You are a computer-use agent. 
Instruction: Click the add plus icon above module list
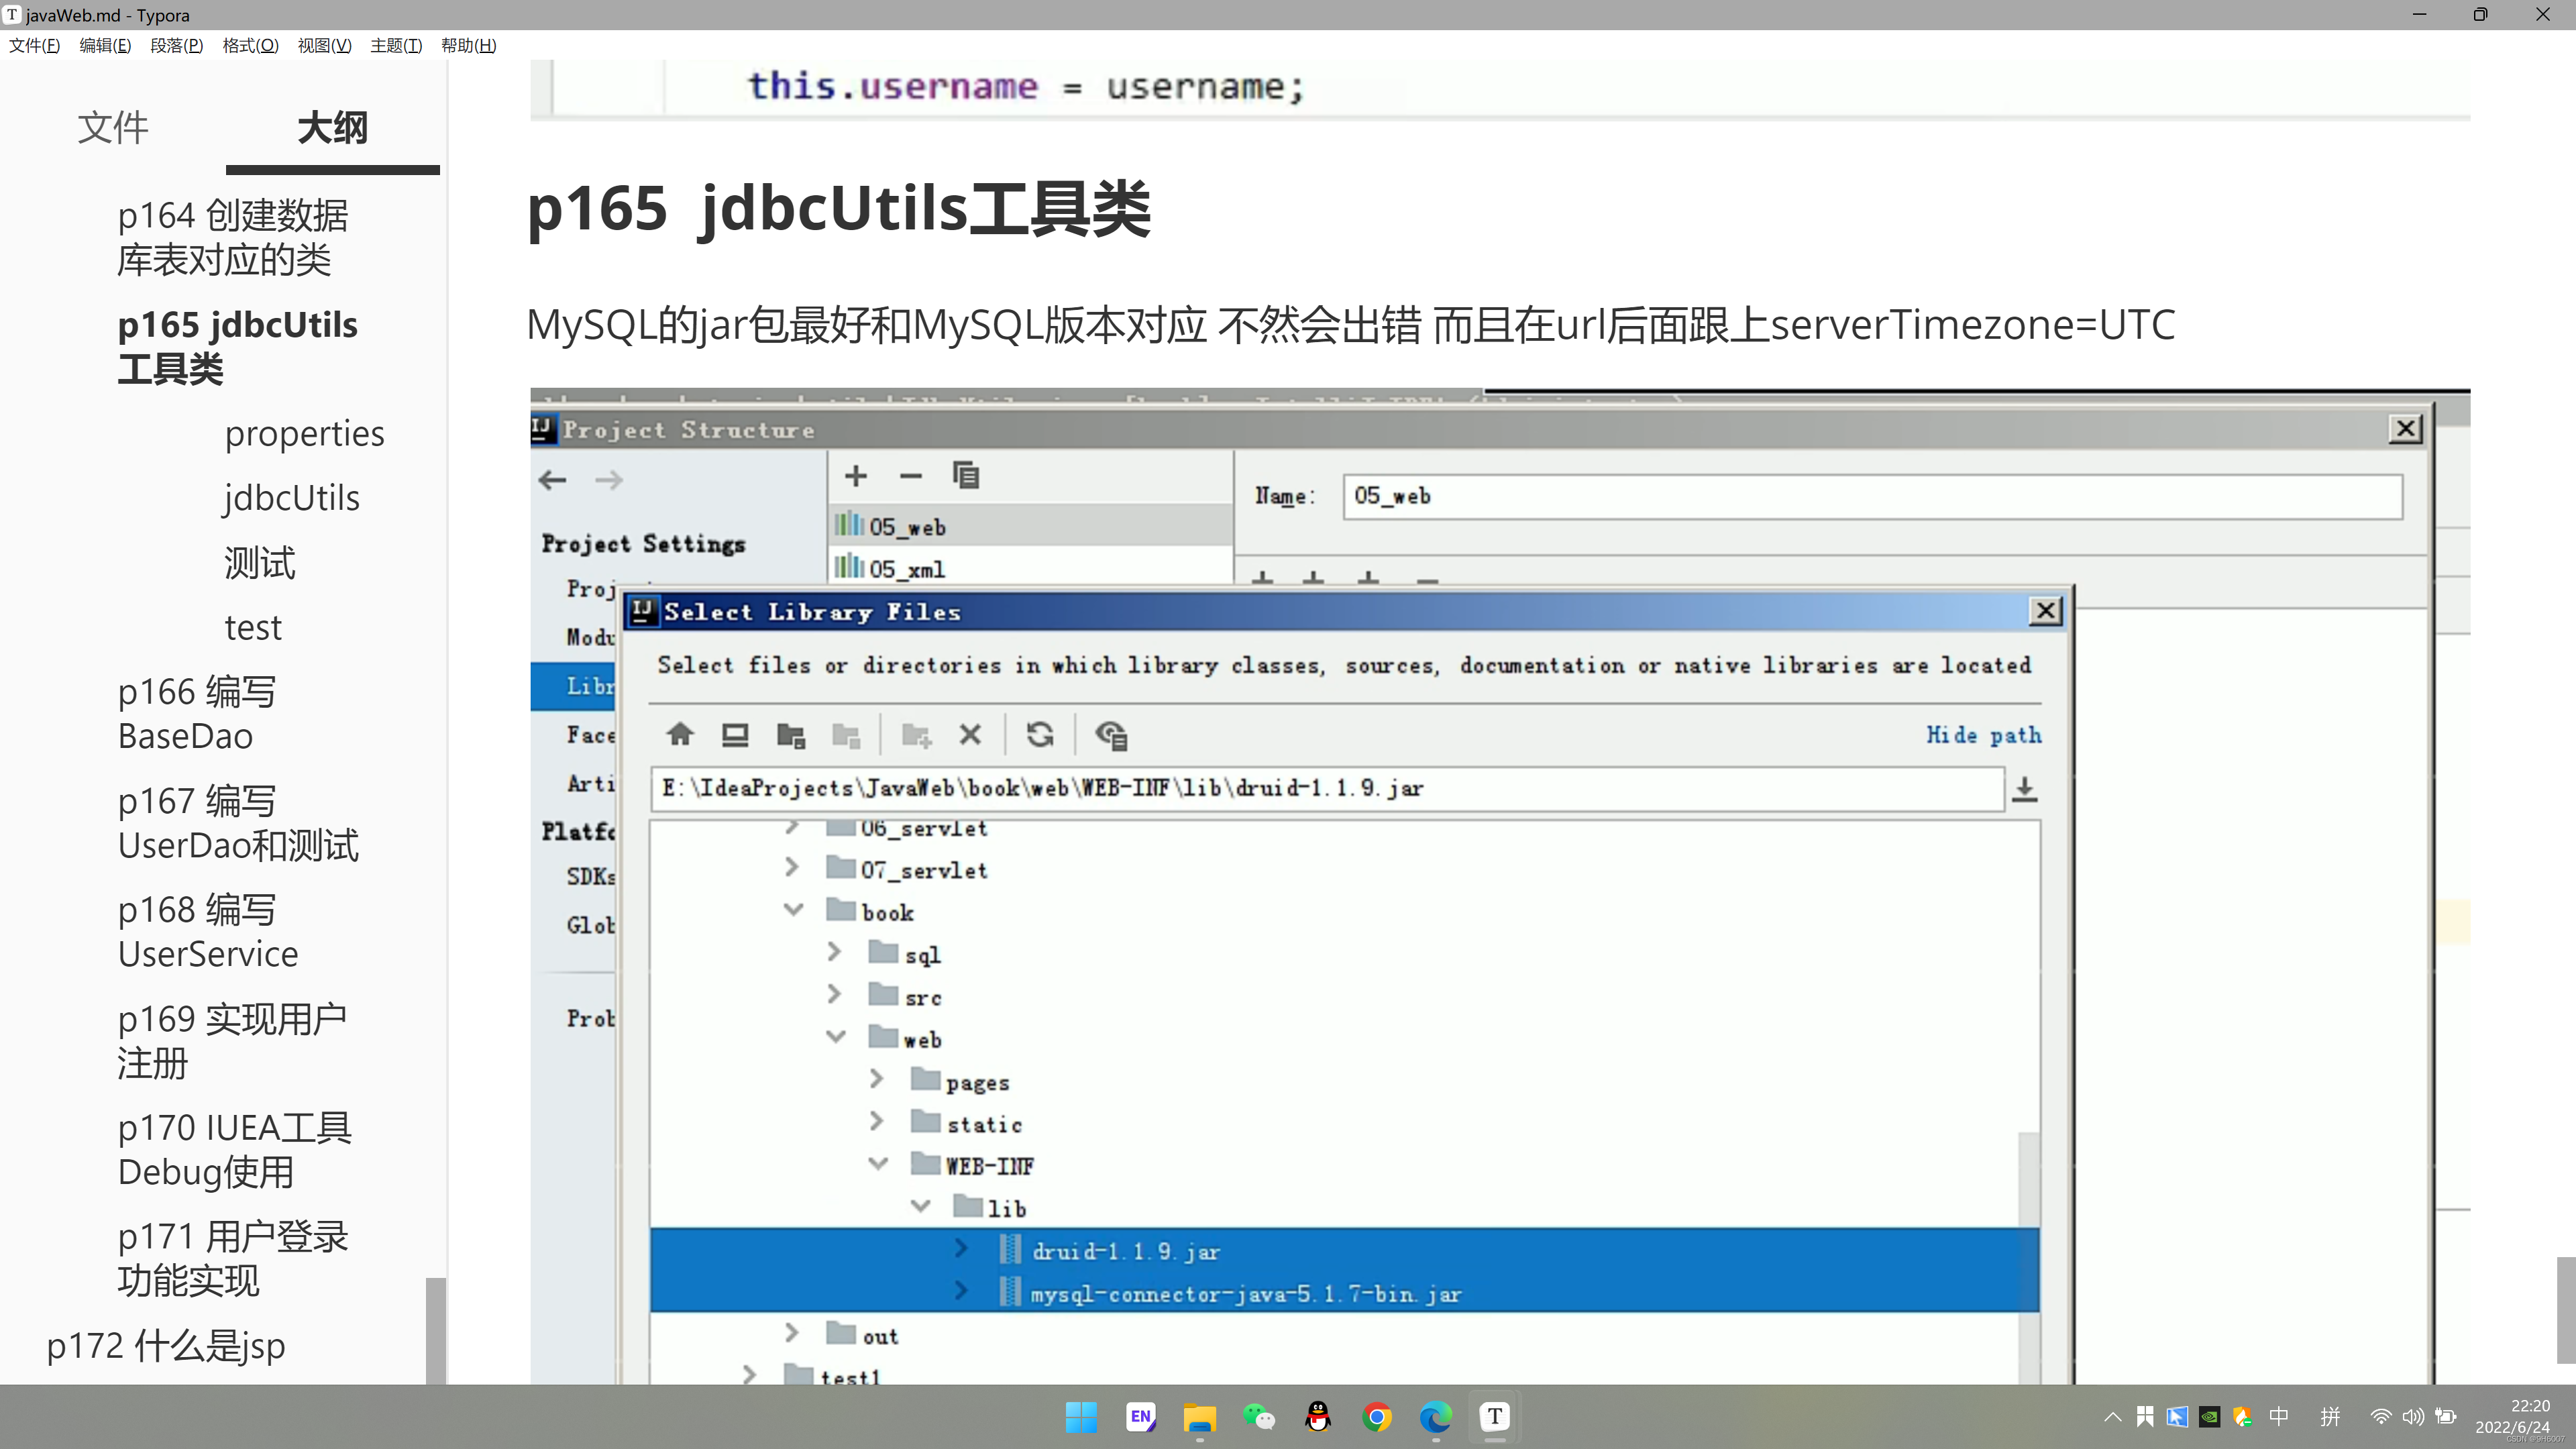pyautogui.click(x=855, y=476)
